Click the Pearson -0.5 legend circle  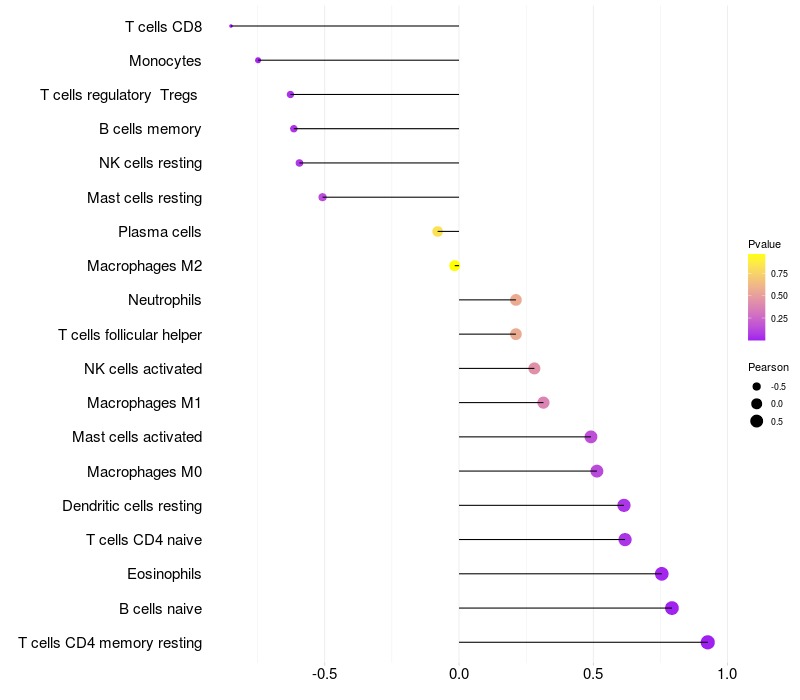tap(757, 386)
